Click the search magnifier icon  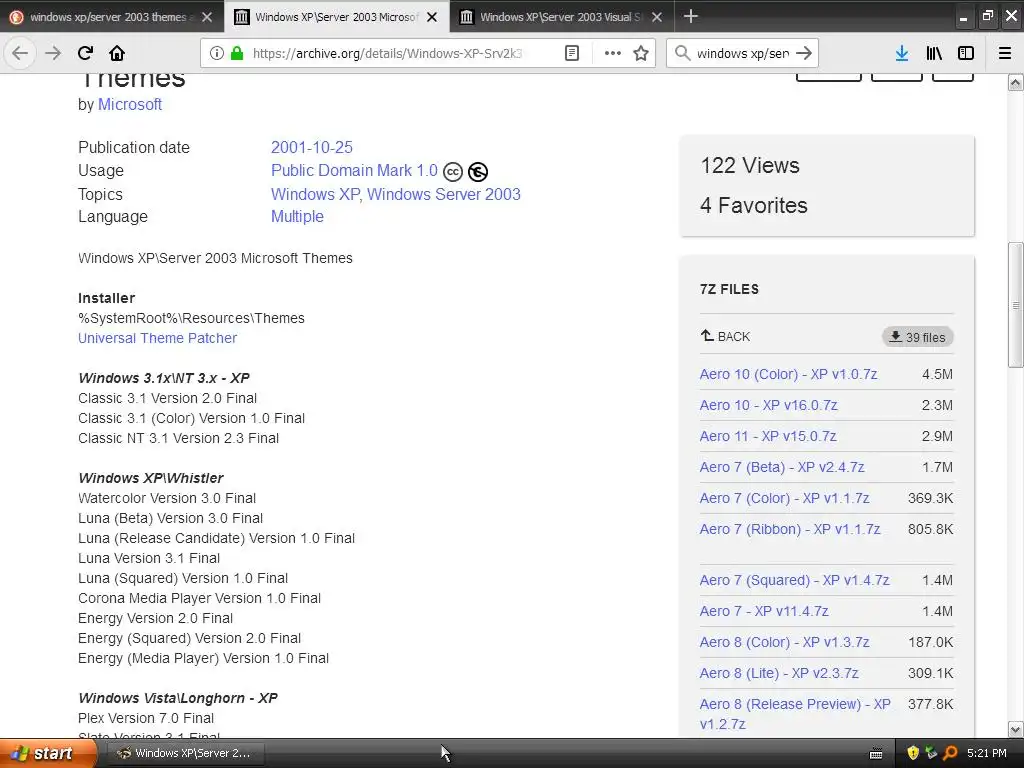(x=682, y=54)
